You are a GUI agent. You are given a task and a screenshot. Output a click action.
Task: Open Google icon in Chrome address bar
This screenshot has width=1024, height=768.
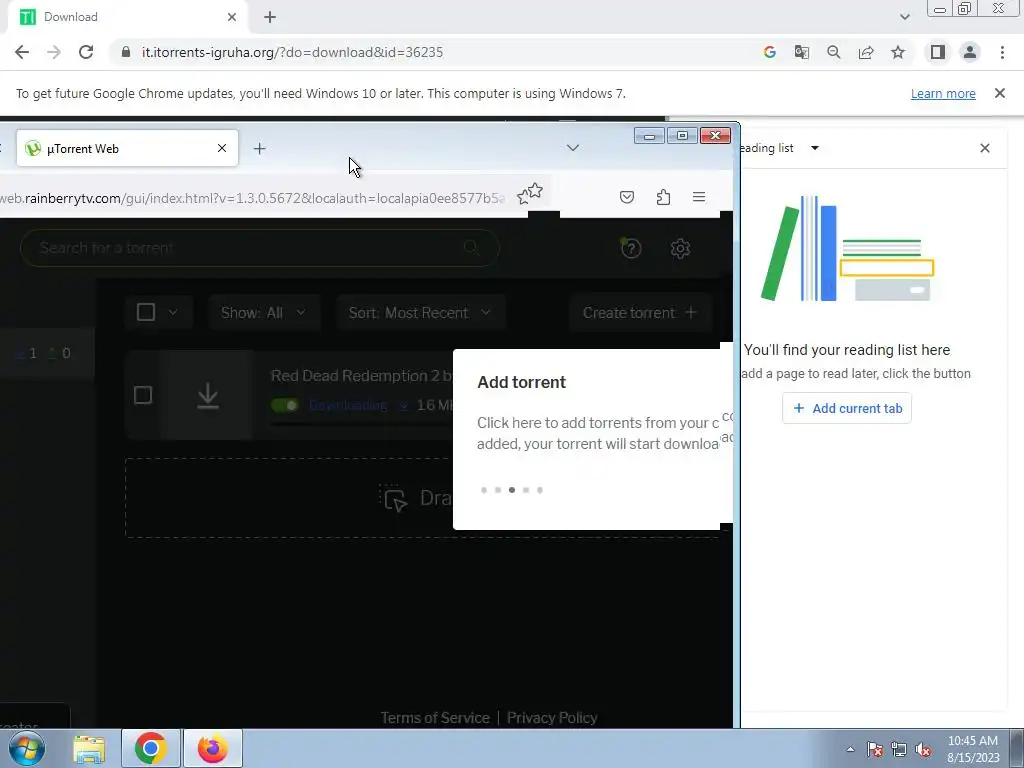[x=769, y=52]
